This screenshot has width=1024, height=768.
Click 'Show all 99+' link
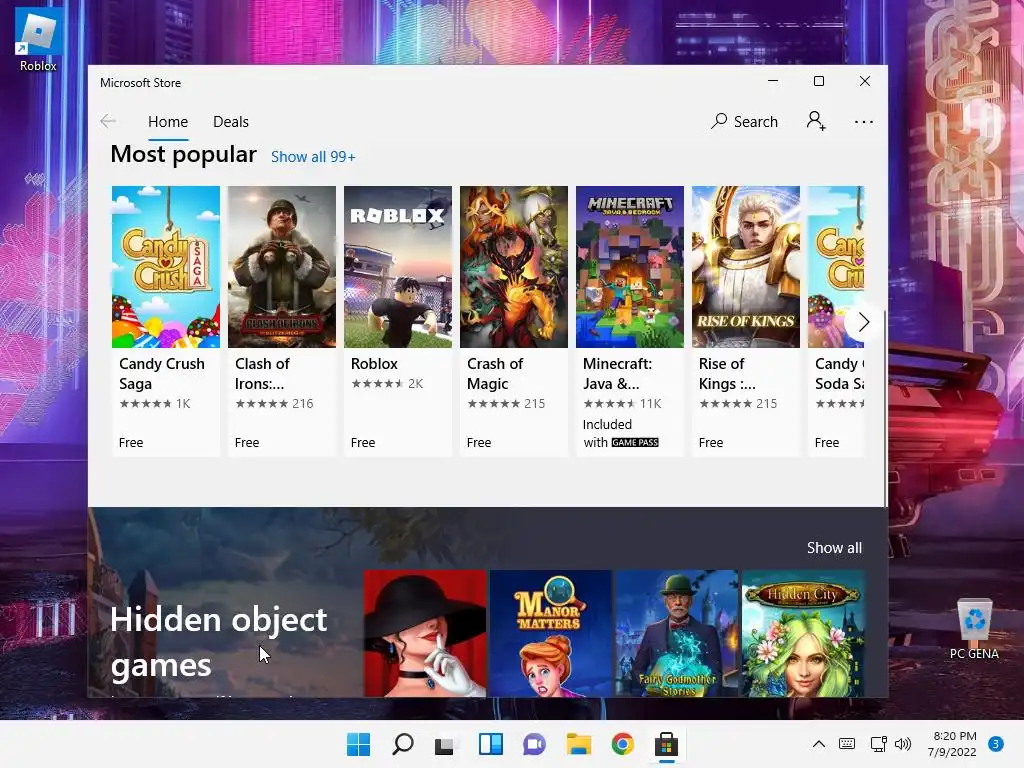coord(313,157)
